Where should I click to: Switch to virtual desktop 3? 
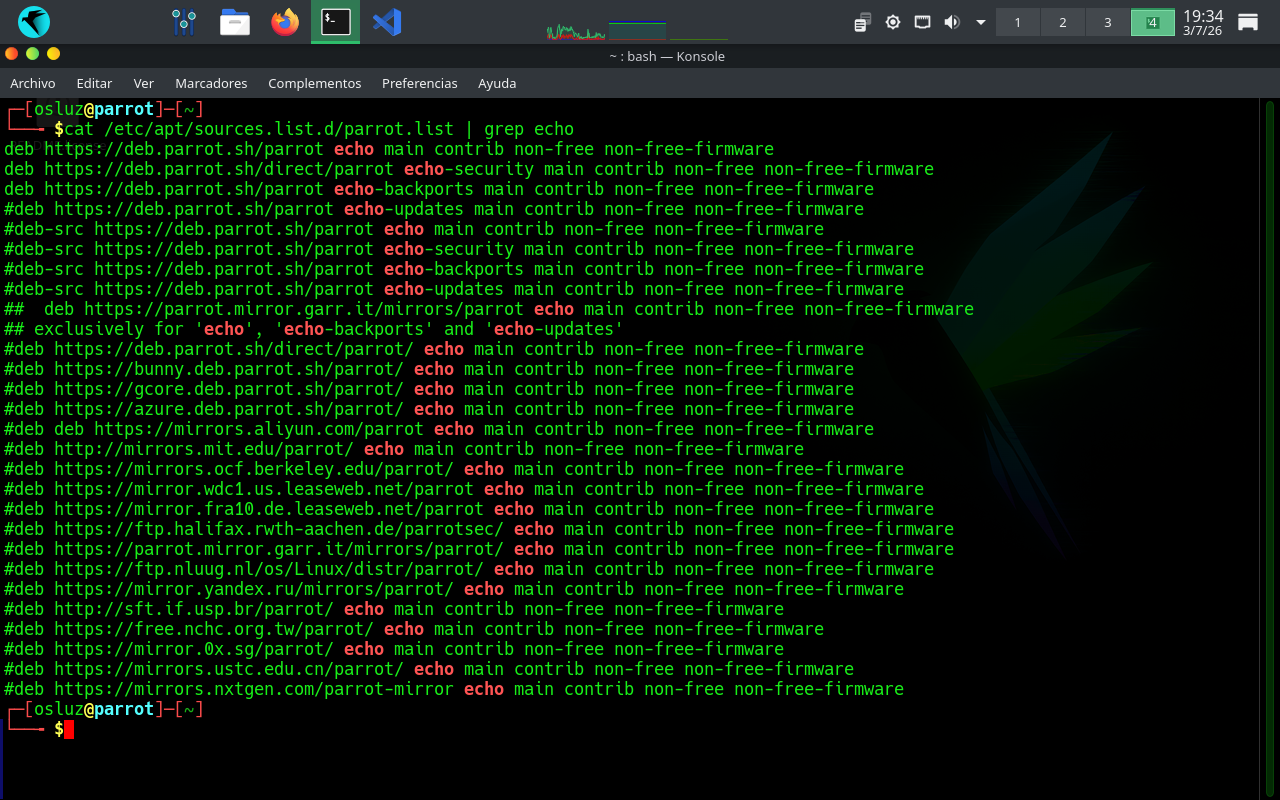coord(1107,22)
